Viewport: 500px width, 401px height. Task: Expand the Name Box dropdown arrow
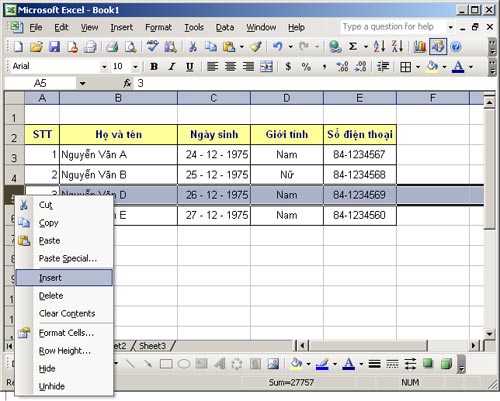(x=82, y=83)
